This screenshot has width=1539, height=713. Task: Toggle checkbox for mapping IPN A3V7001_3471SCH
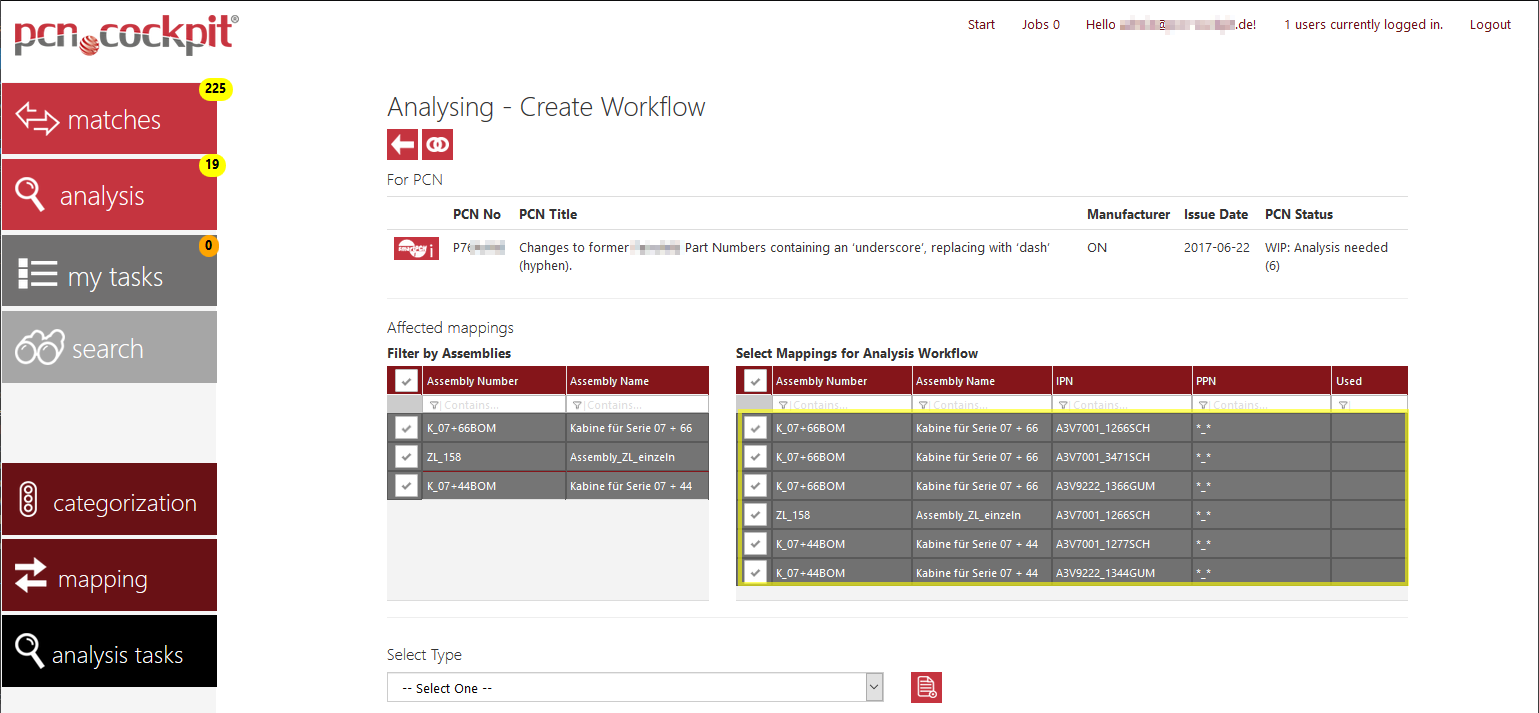(x=755, y=457)
